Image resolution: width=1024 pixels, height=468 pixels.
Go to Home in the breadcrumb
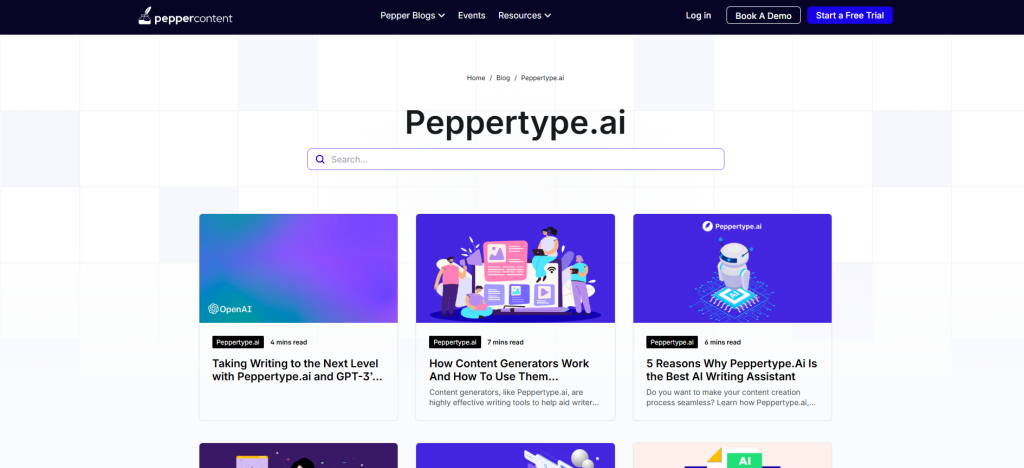[x=476, y=78]
